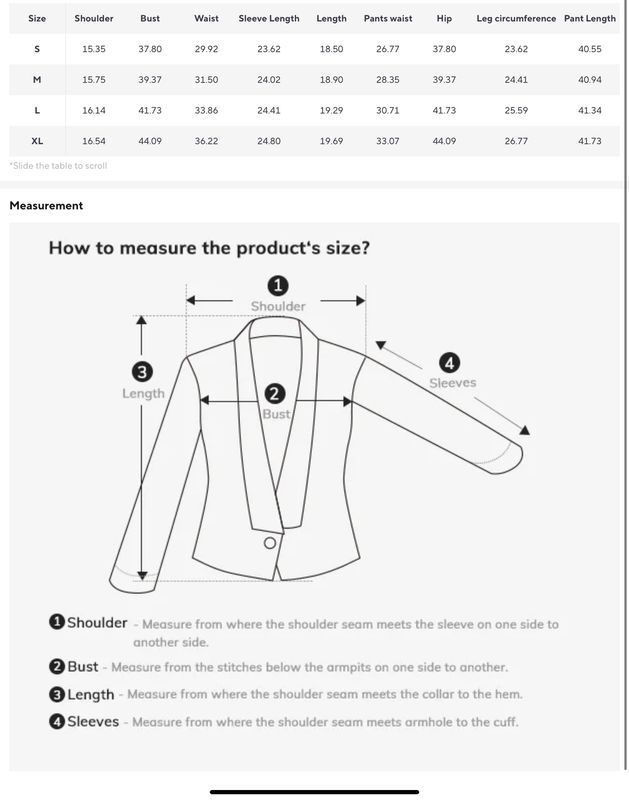
Task: Click the numbered circle 3 above Length
Action: click(142, 371)
